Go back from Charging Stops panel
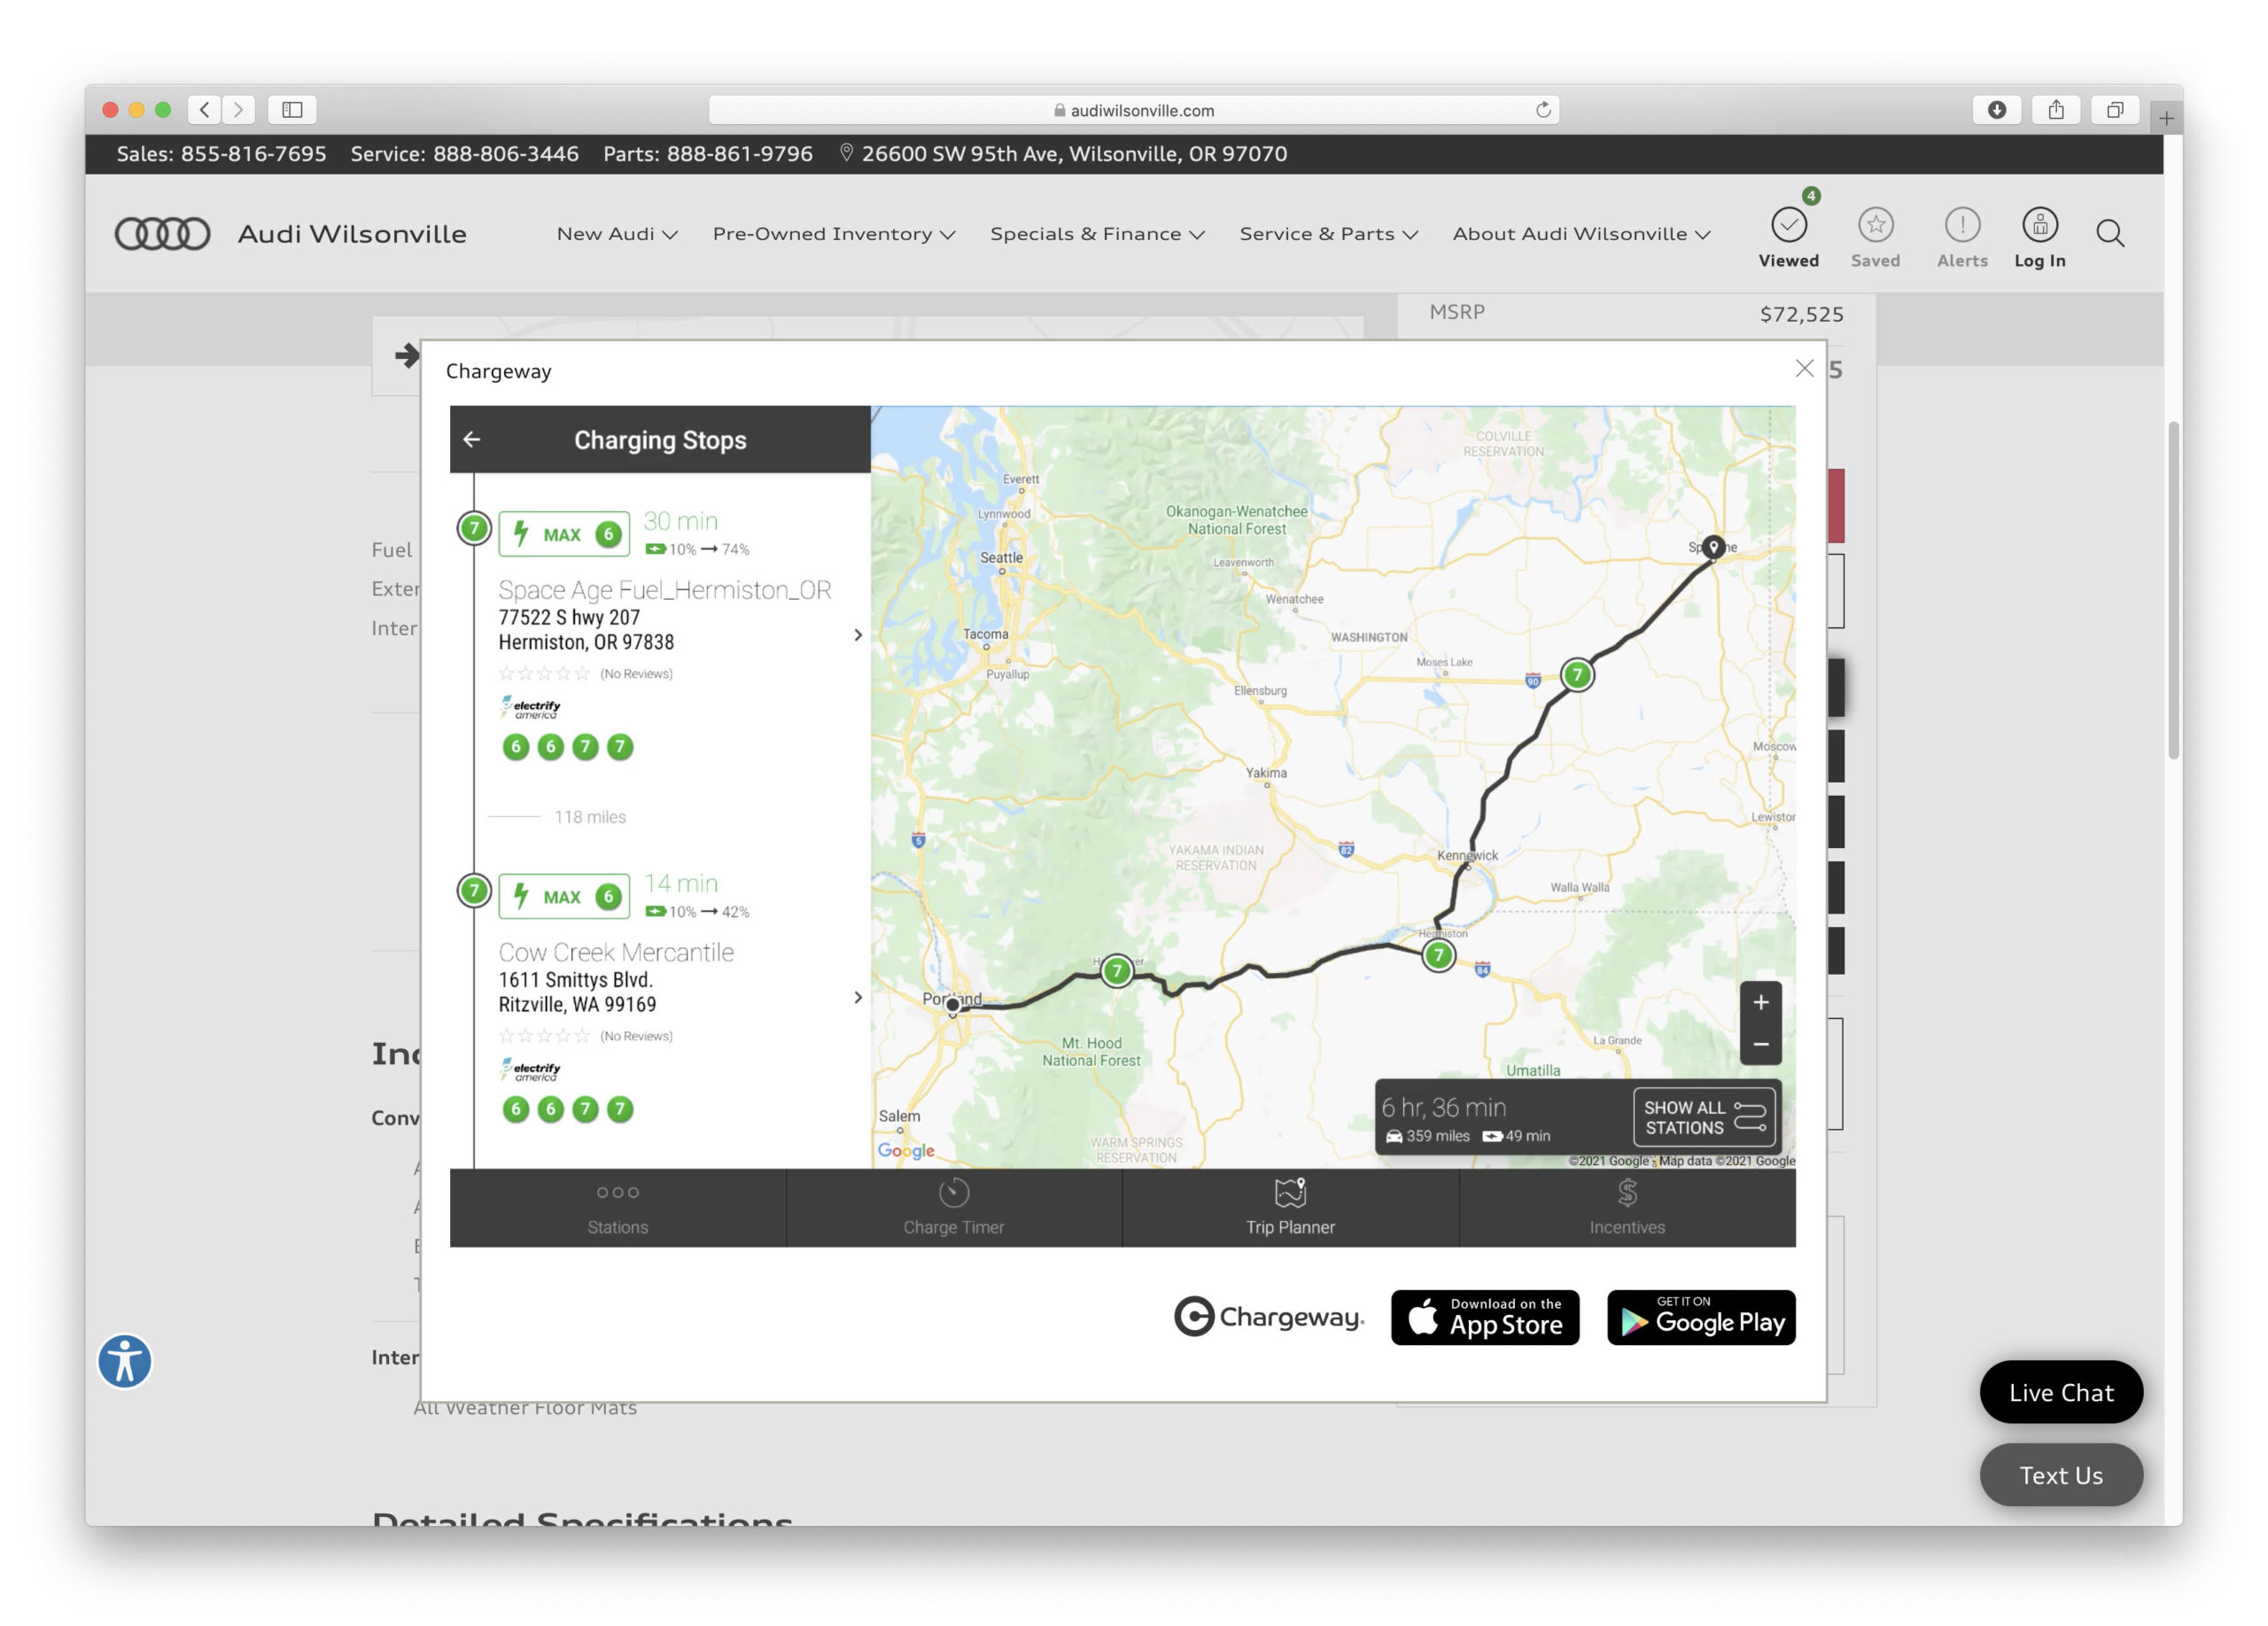Screen dimensions: 2268x1626 [x=472, y=440]
